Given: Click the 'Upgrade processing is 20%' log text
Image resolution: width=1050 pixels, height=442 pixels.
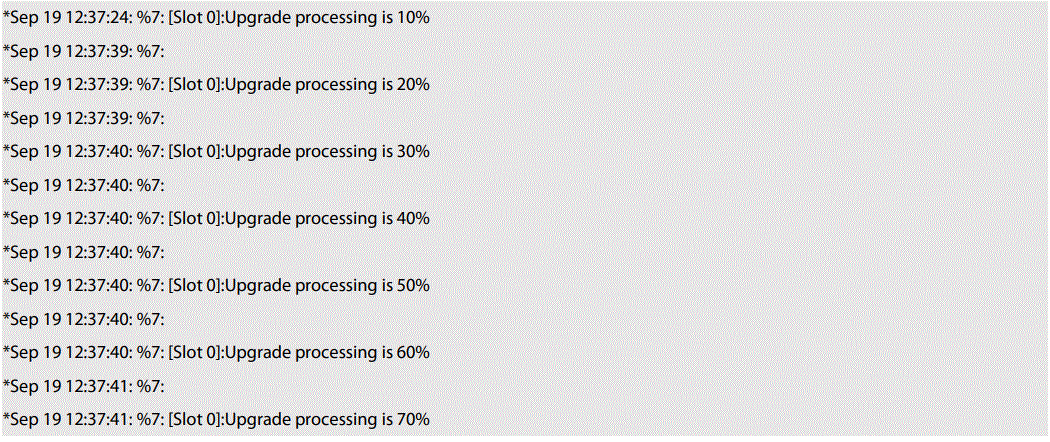Looking at the screenshot, I should (328, 85).
